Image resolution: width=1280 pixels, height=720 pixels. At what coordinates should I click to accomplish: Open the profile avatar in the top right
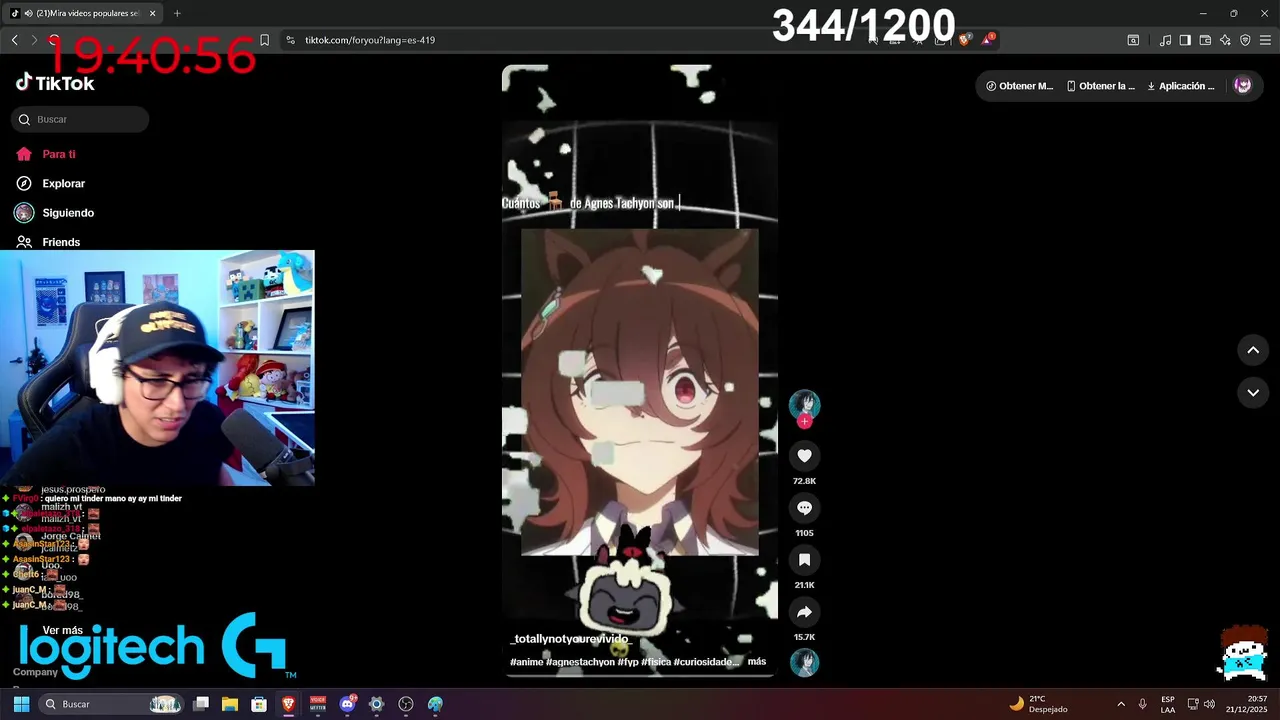coord(1243,85)
